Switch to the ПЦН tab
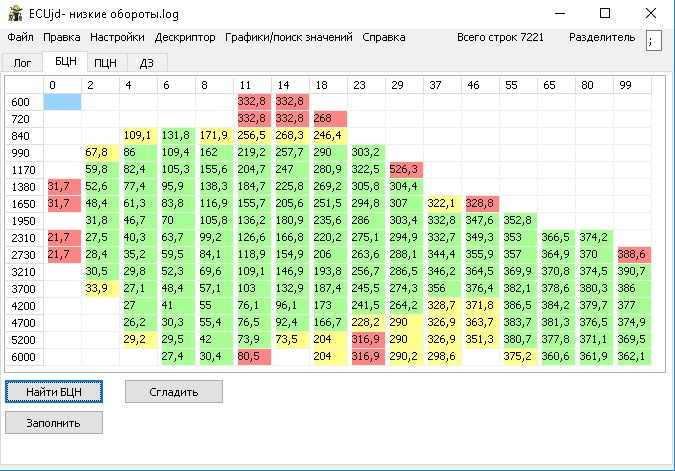This screenshot has height=471, width=675. point(105,63)
